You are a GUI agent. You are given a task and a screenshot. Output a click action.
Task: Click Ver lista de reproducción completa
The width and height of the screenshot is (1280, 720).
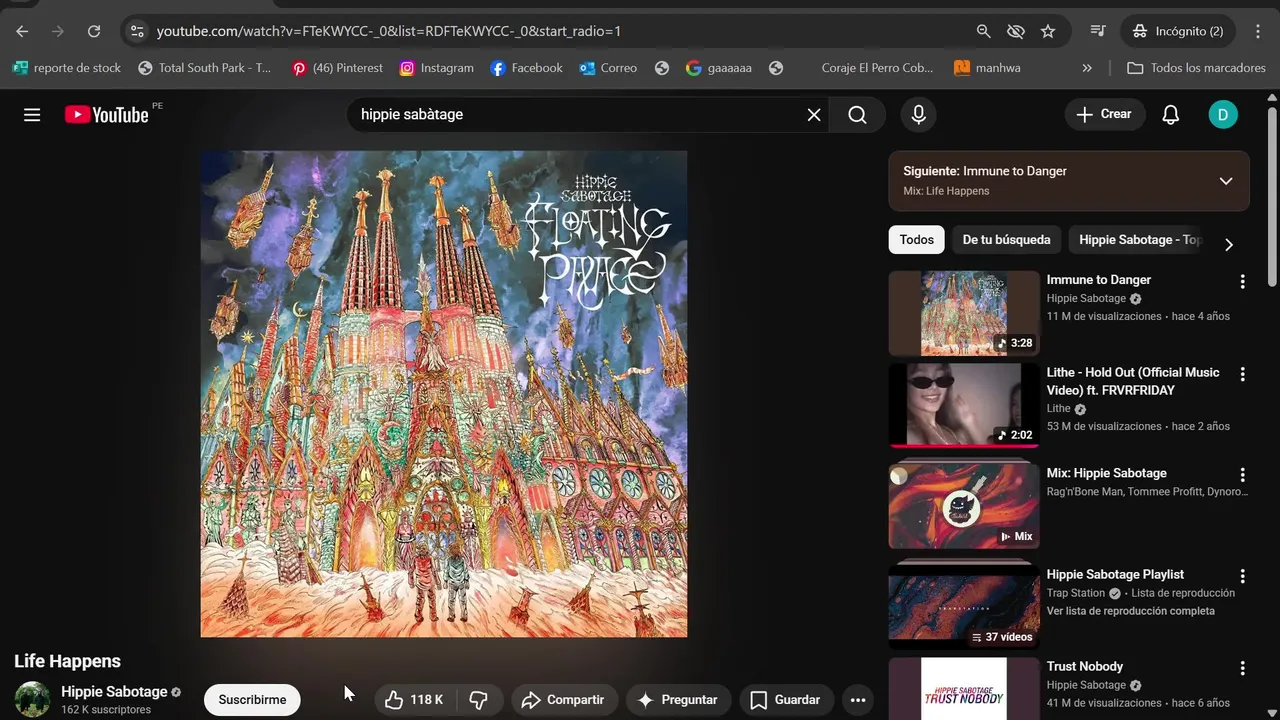(x=1130, y=611)
